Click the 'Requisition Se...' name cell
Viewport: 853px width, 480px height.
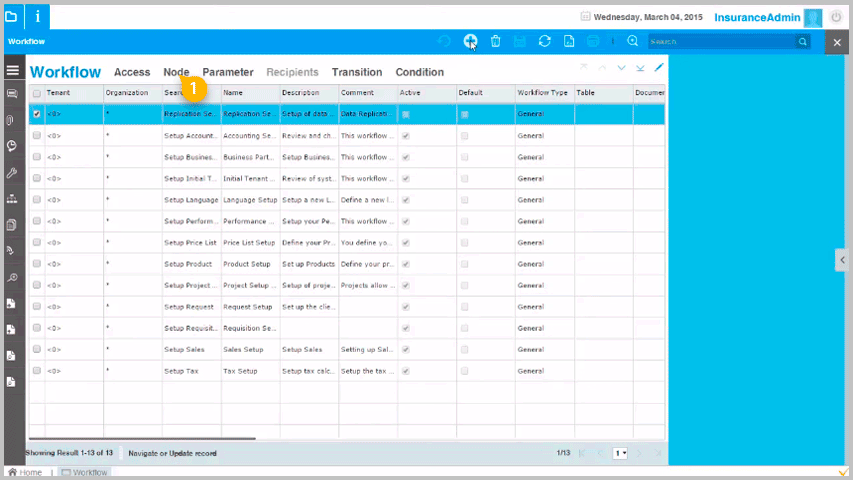250,328
